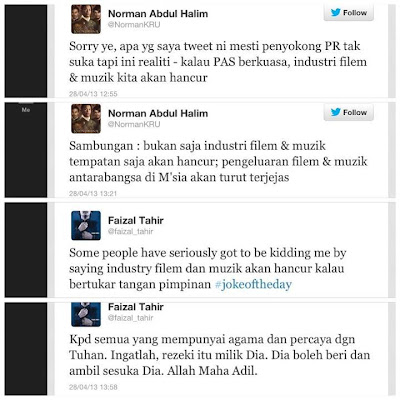
Task: Open @faizal_tahir handle in last tweet
Action: (x=130, y=318)
